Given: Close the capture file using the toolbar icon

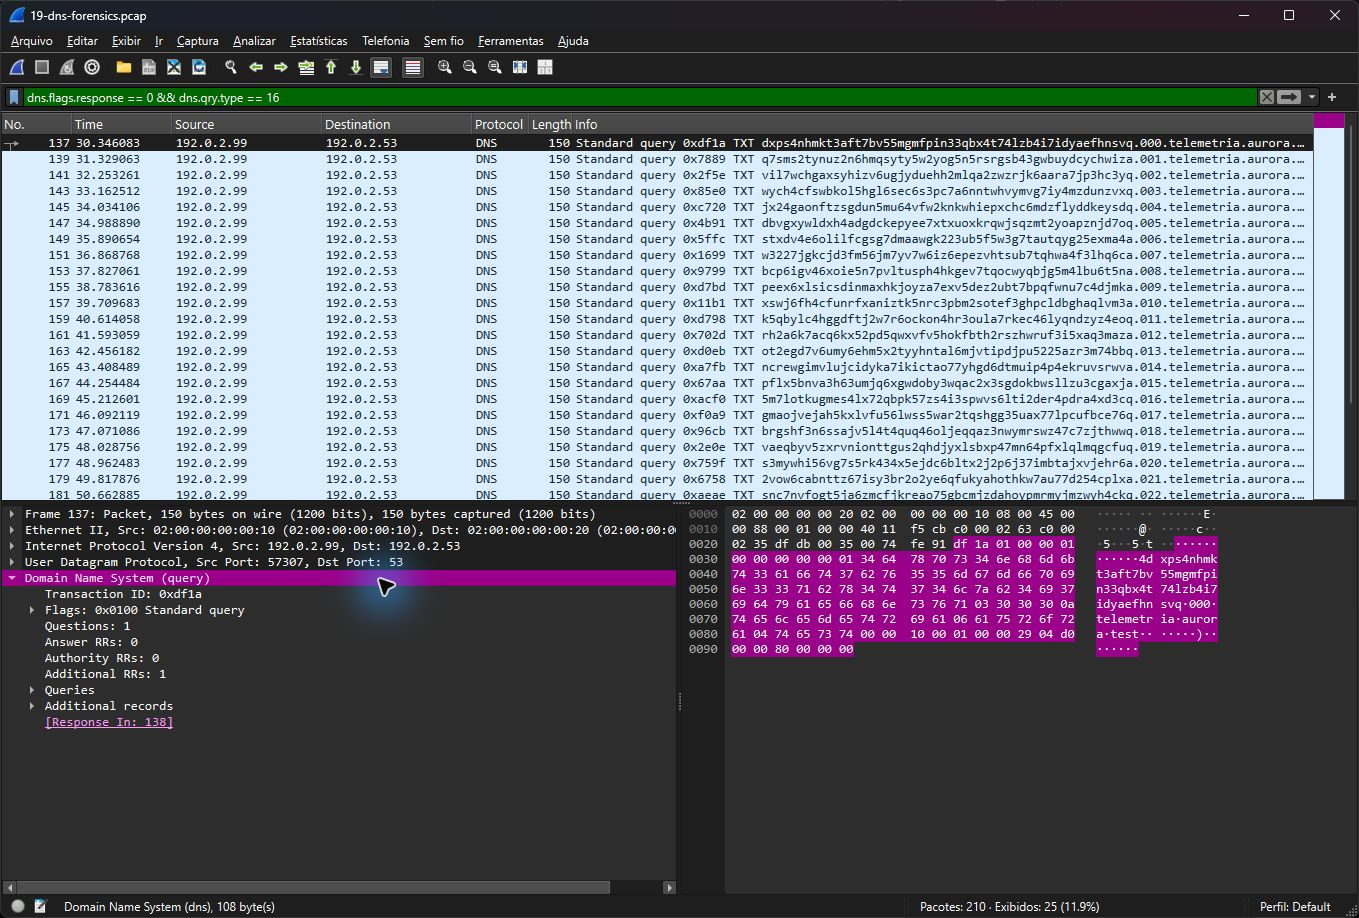Looking at the screenshot, I should [174, 67].
